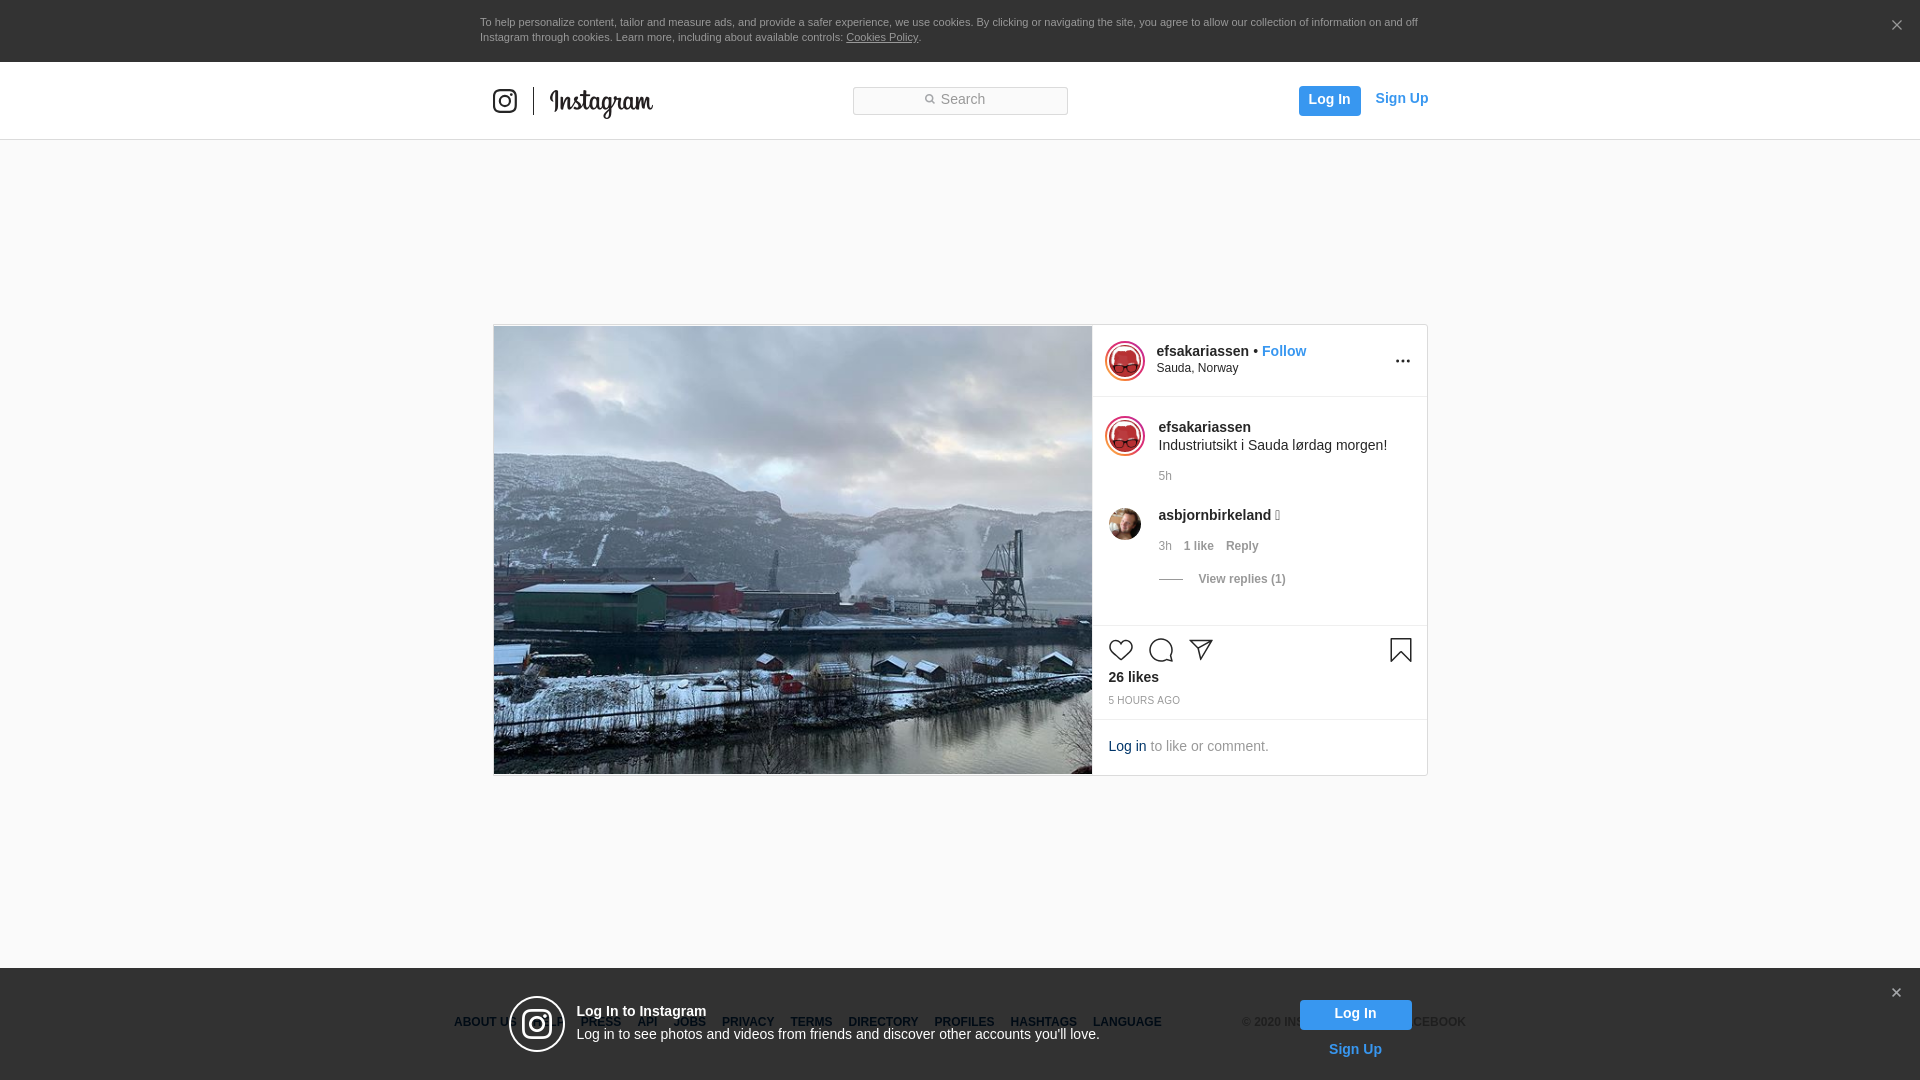Share post via paper plane icon
Screen dimensions: 1920x1080
(x=1201, y=650)
